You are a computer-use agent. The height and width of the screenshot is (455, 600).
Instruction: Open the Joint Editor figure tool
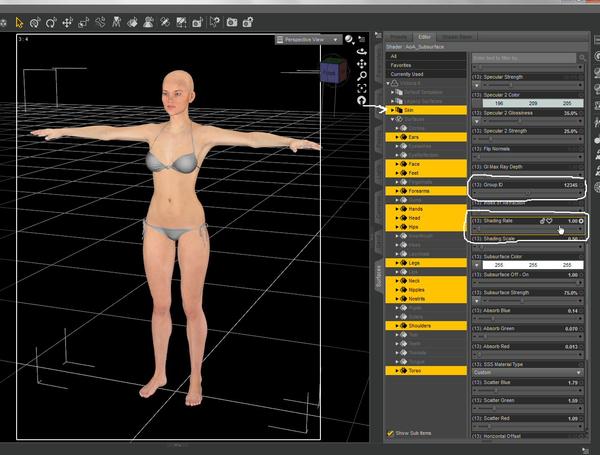tap(116, 23)
